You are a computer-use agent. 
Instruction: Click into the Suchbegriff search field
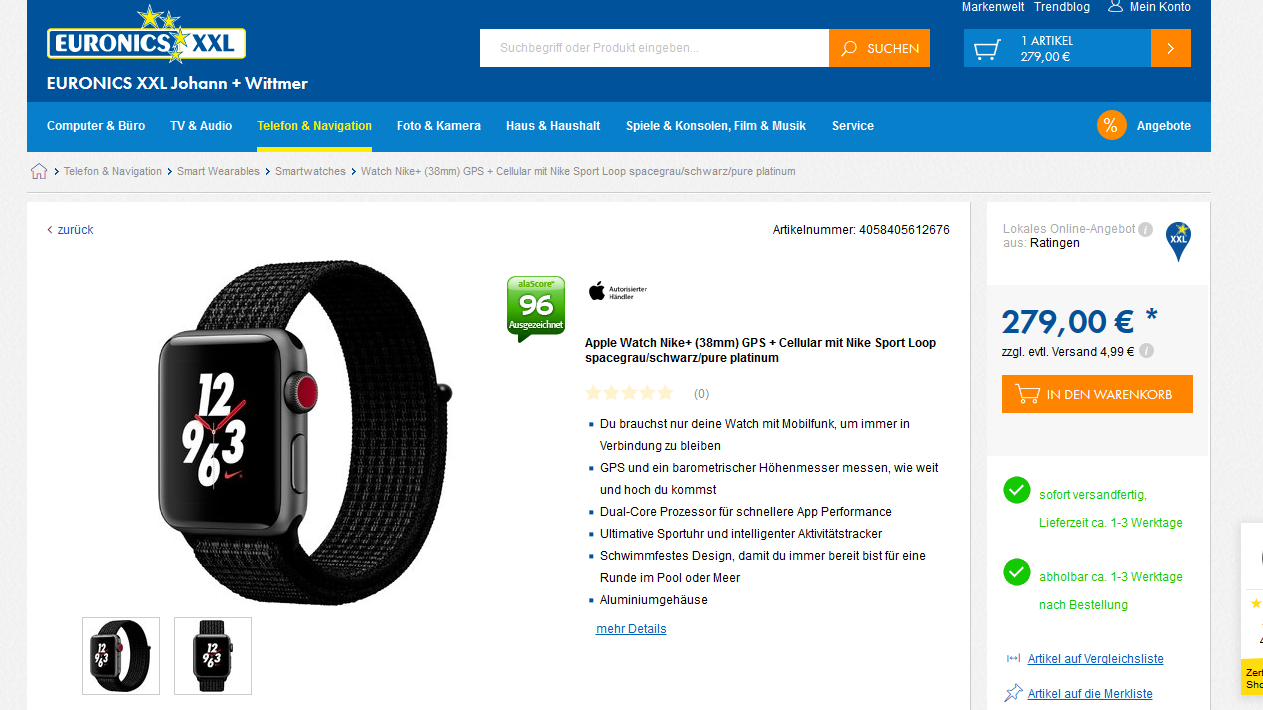(654, 48)
